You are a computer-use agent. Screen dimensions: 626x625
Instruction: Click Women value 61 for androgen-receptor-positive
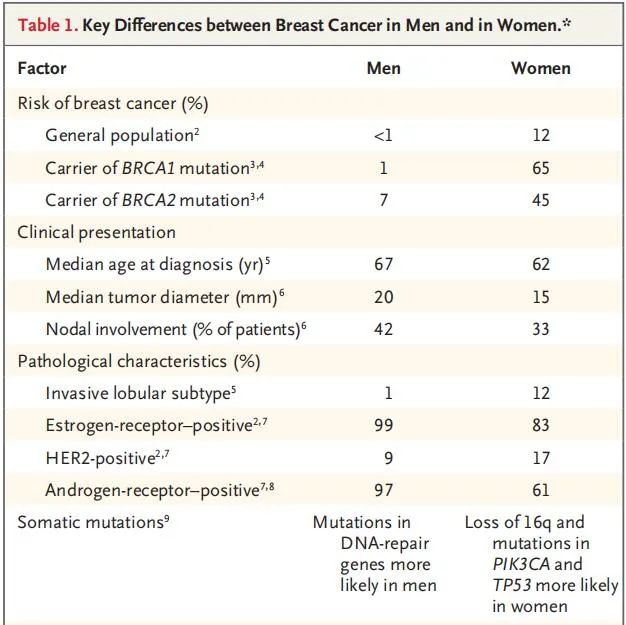pos(541,490)
